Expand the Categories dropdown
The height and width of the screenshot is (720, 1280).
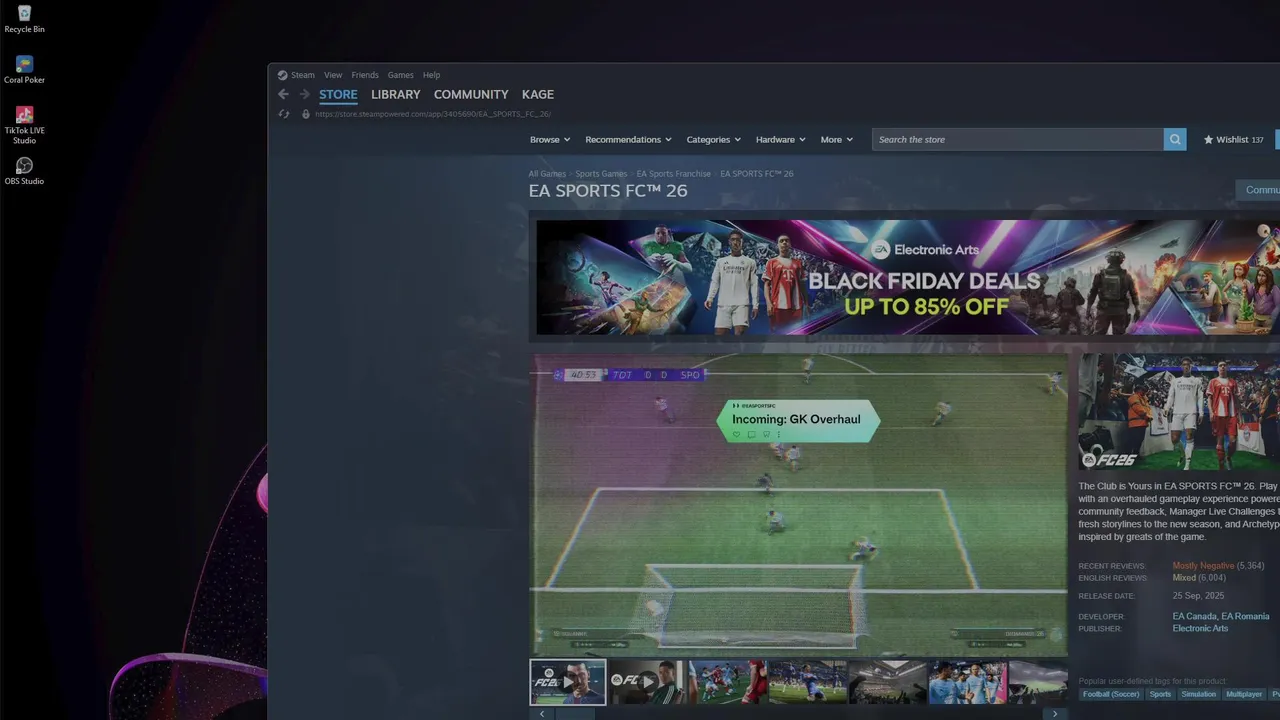coord(713,140)
